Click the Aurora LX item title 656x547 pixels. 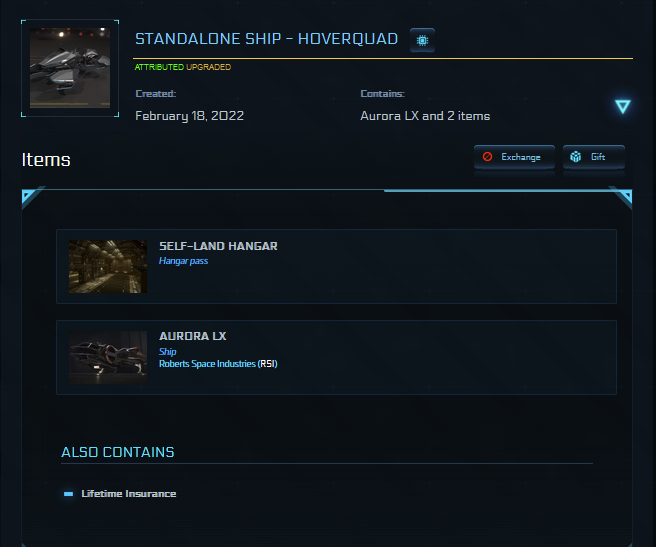(x=192, y=337)
